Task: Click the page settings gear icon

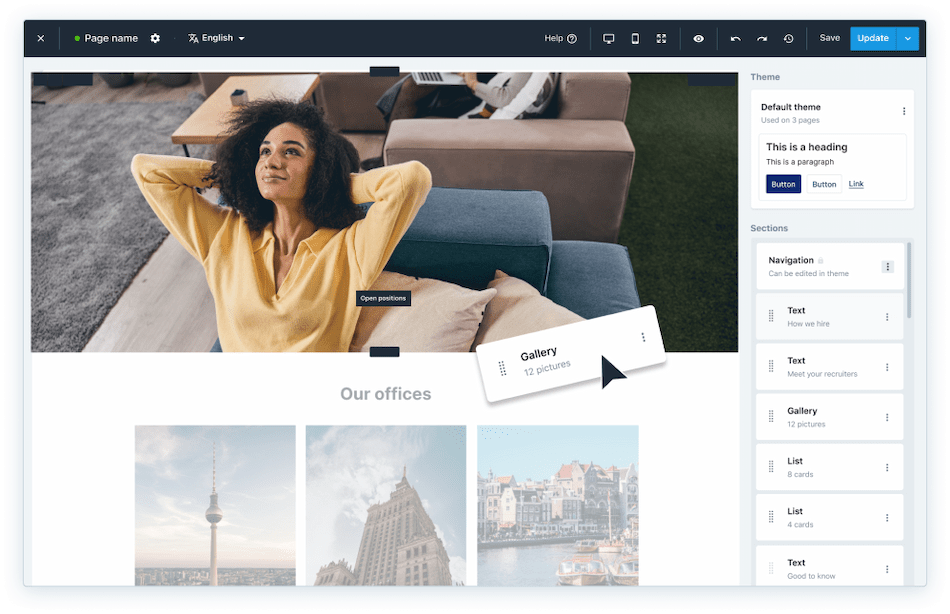Action: pyautogui.click(x=155, y=38)
